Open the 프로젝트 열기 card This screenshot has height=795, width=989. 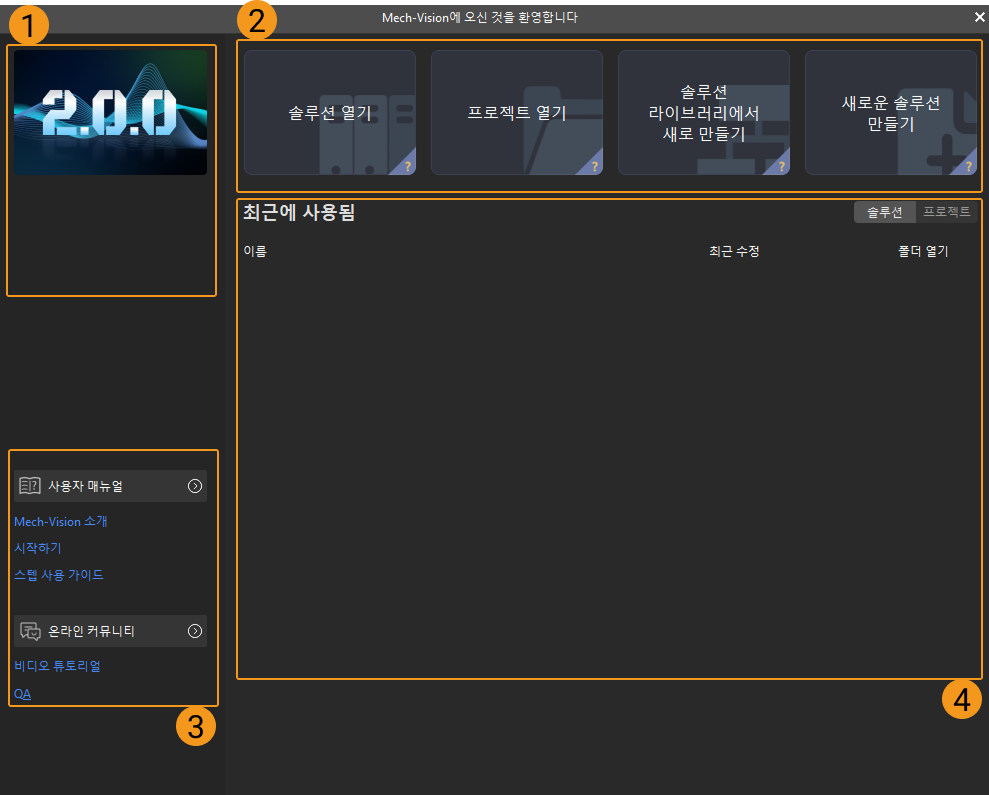click(517, 112)
